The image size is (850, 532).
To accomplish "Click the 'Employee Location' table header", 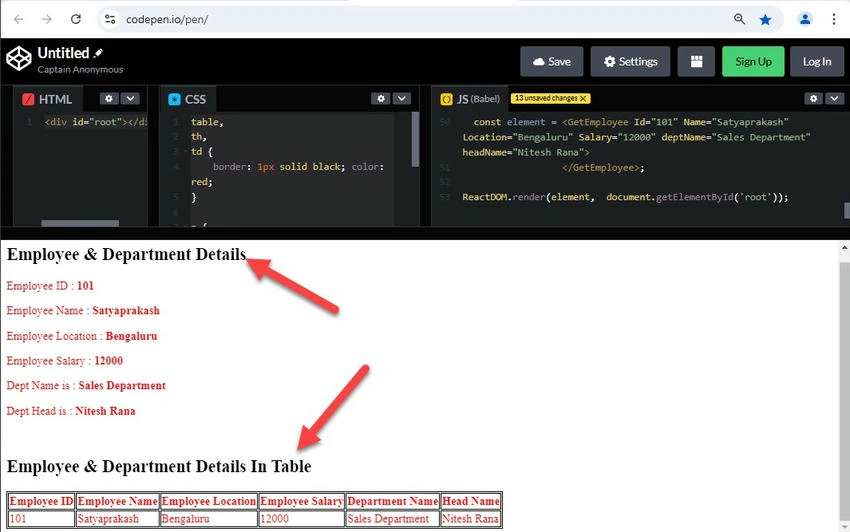I will pos(209,501).
